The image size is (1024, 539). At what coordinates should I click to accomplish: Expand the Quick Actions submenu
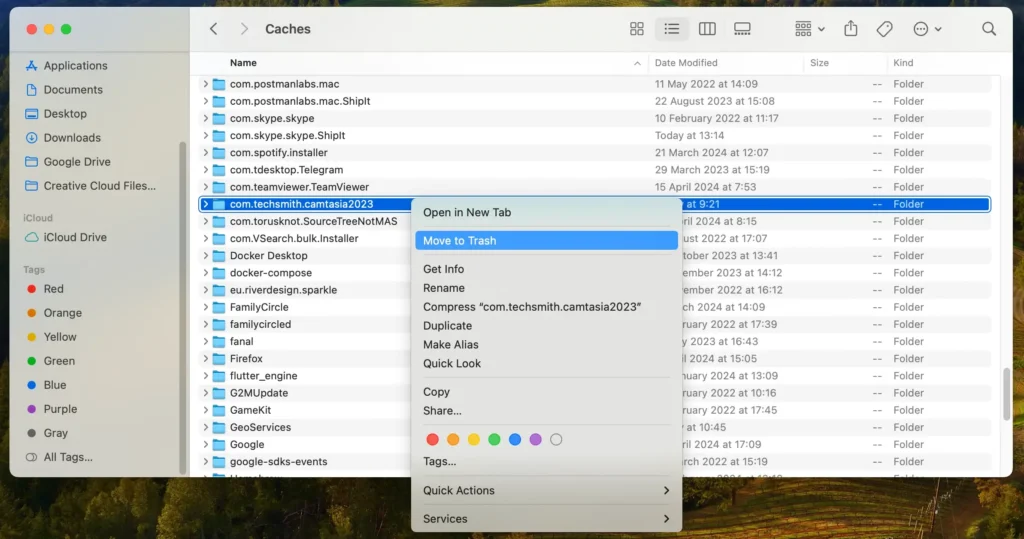pos(546,491)
